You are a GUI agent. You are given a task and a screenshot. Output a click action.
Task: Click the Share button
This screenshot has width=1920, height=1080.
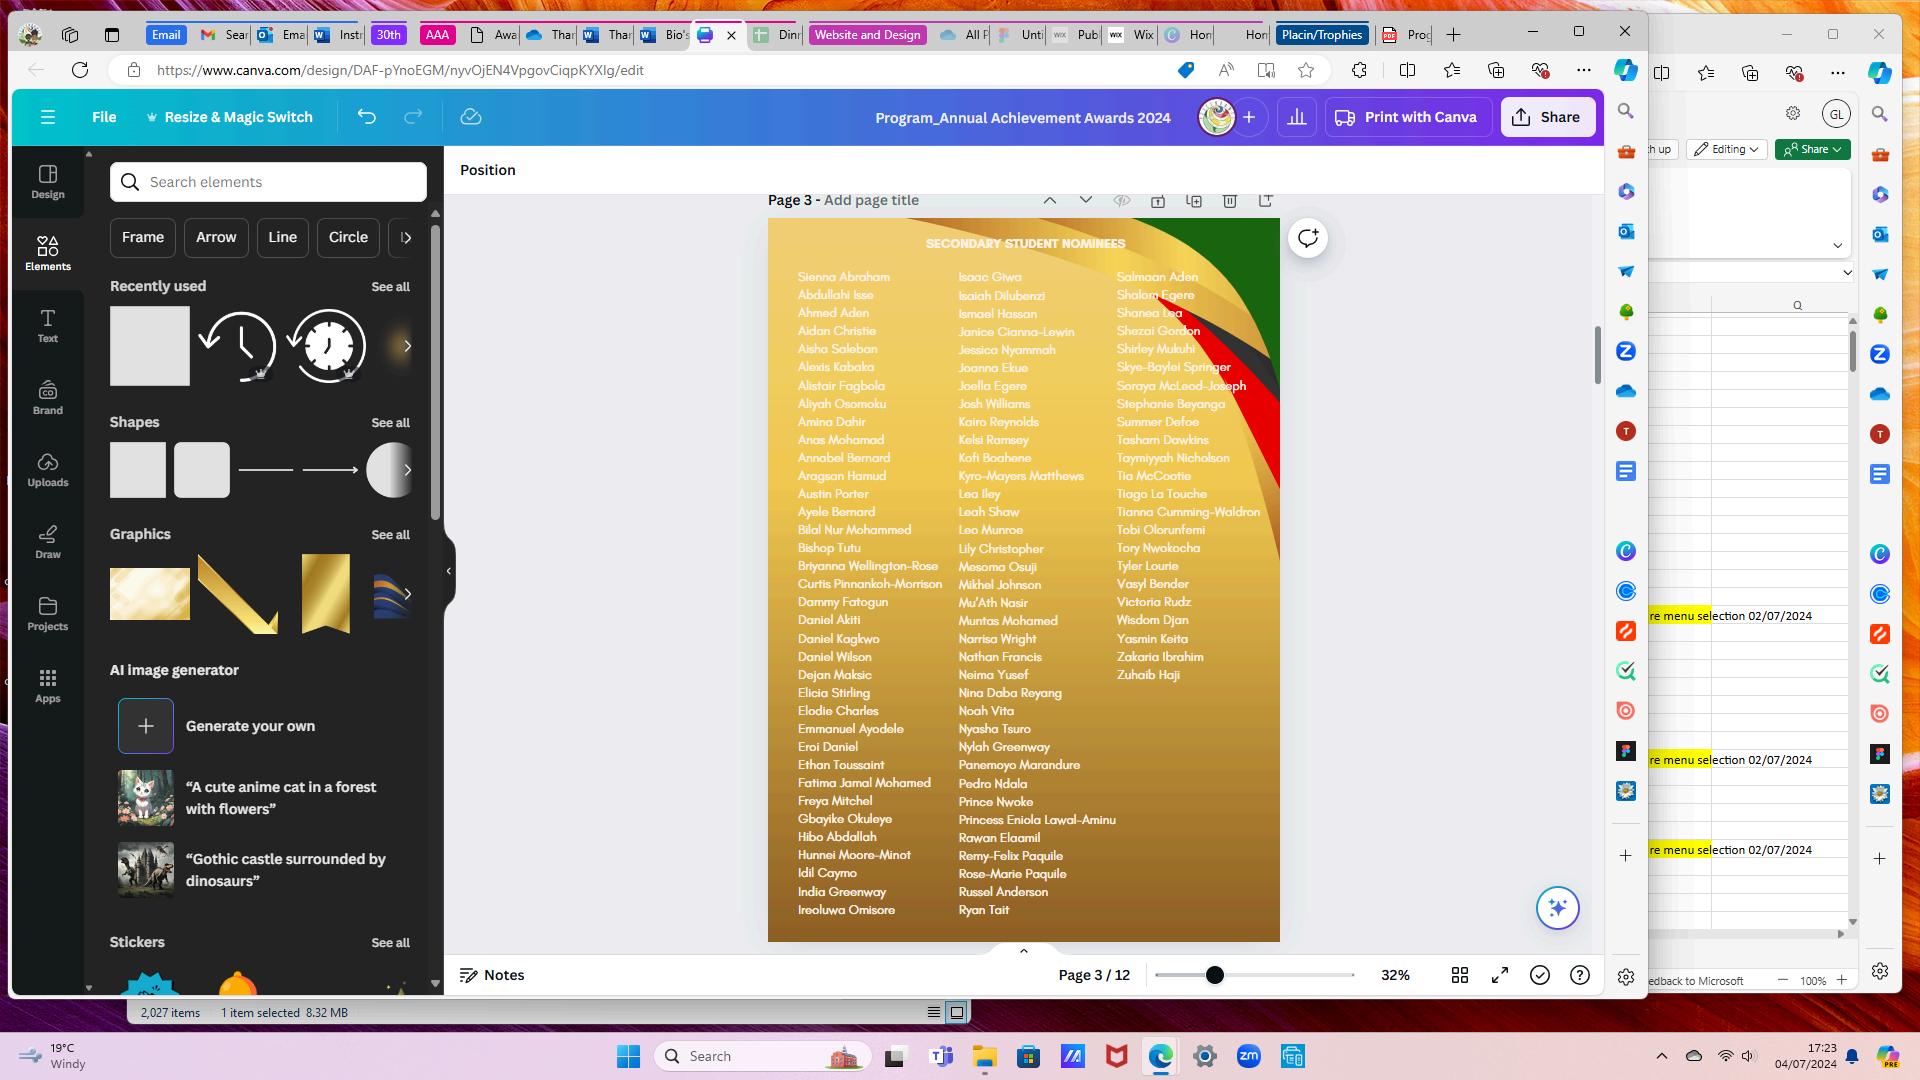tap(1547, 117)
